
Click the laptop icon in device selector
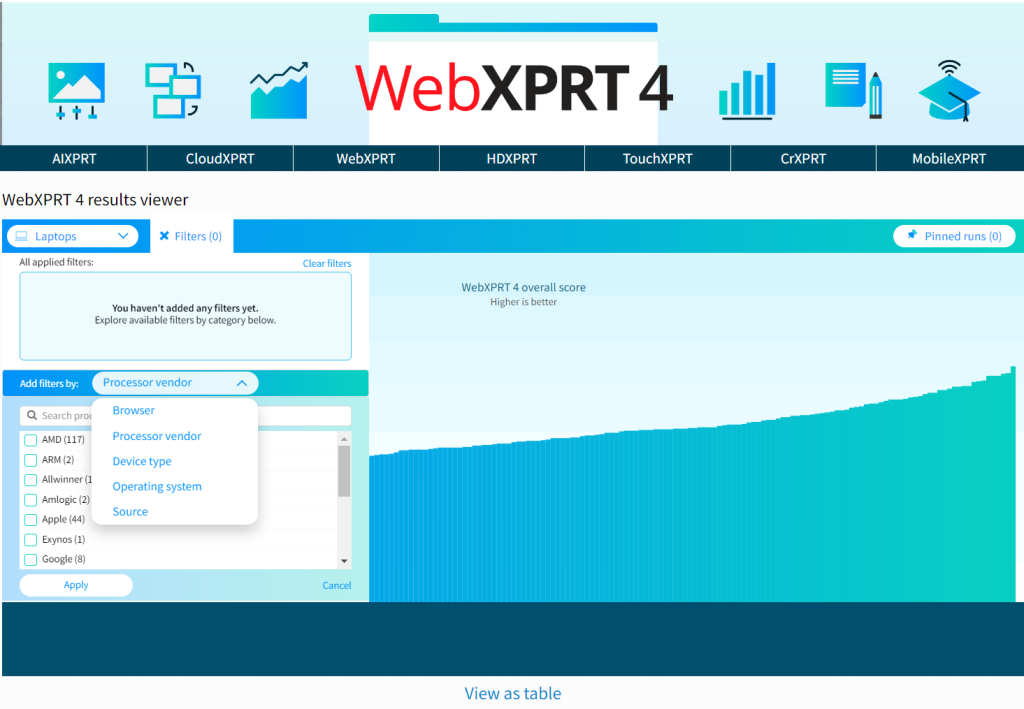click(22, 236)
